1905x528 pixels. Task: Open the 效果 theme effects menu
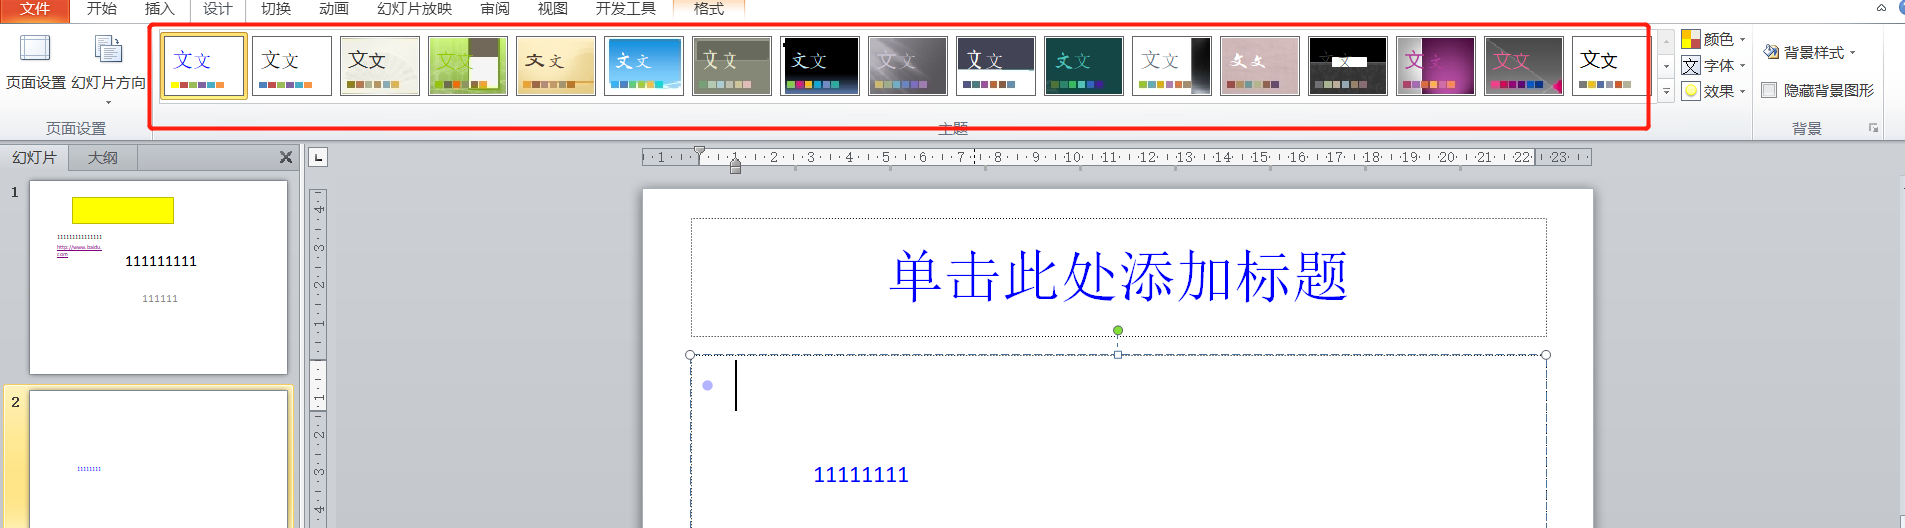[x=1714, y=91]
